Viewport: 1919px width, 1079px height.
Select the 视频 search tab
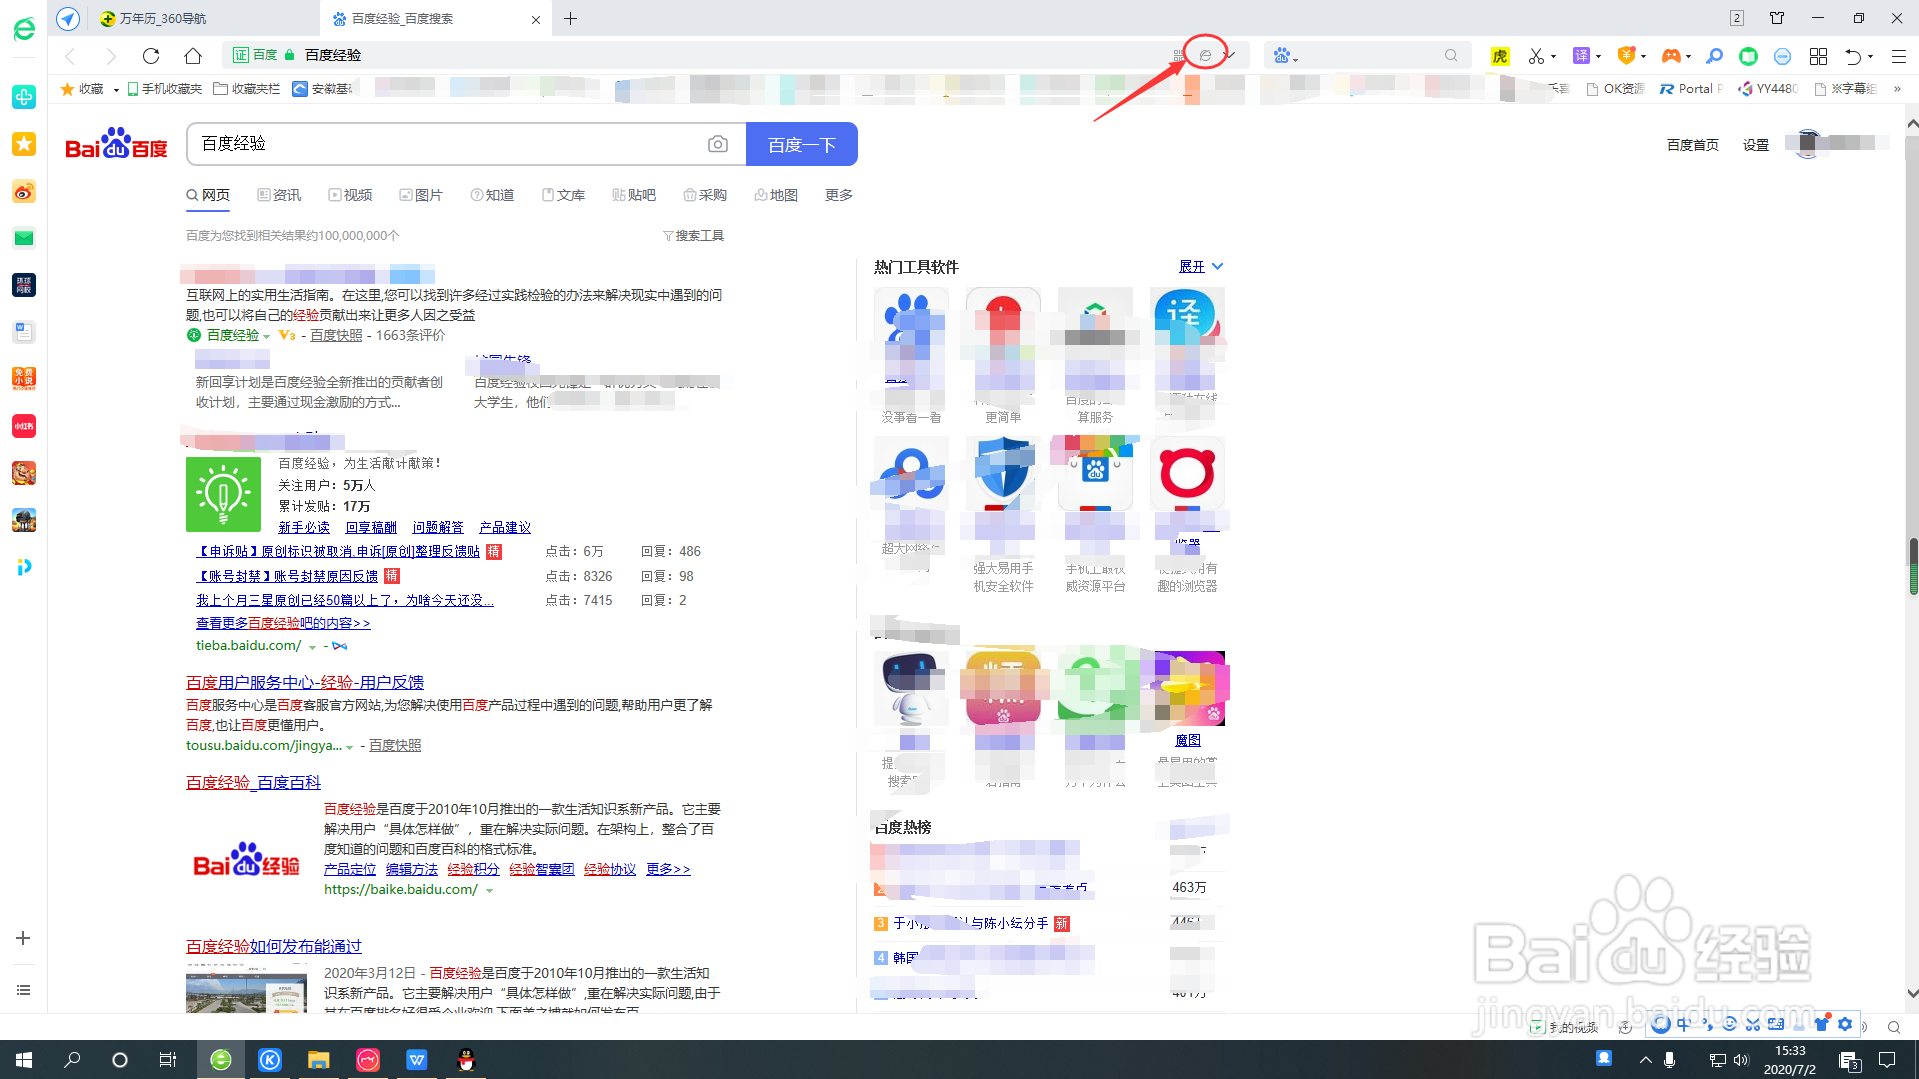pyautogui.click(x=350, y=195)
